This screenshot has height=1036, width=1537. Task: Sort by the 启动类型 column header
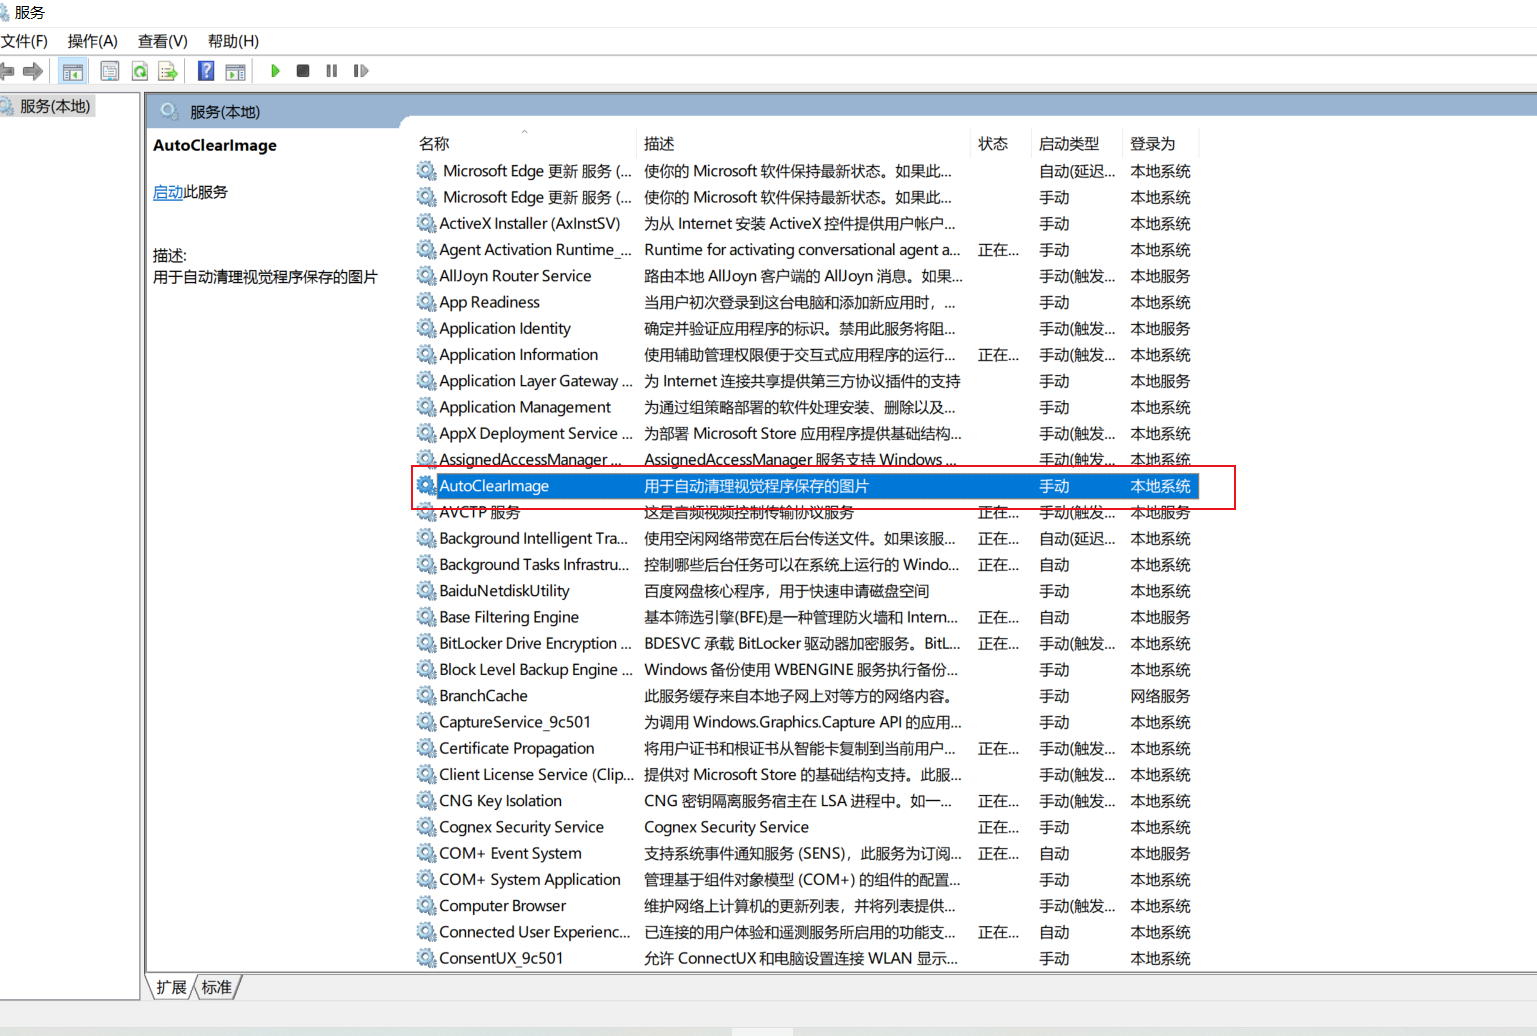click(x=1069, y=144)
